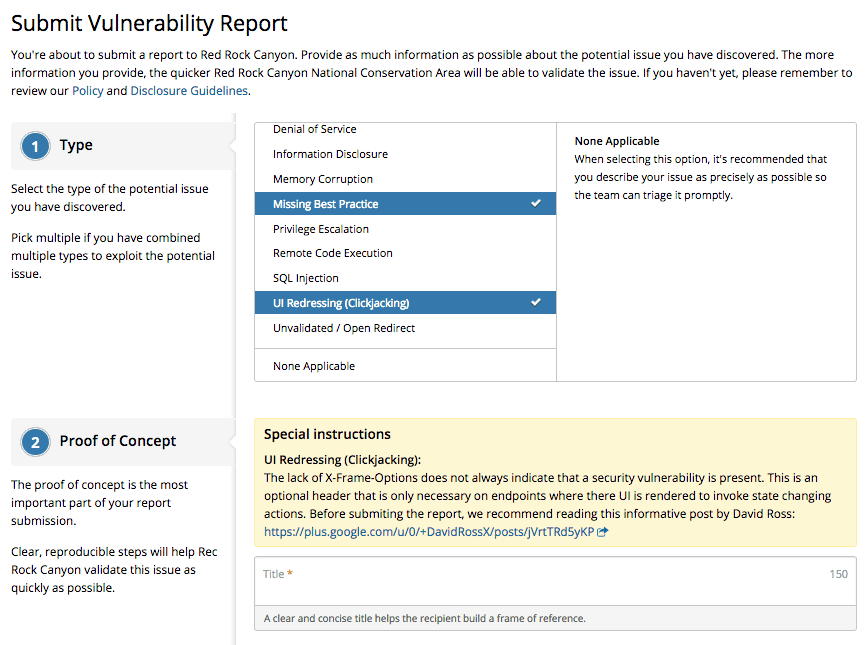This screenshot has height=645, width=868.
Task: Click checkmark icon on UI Redressing row
Action: 536,303
